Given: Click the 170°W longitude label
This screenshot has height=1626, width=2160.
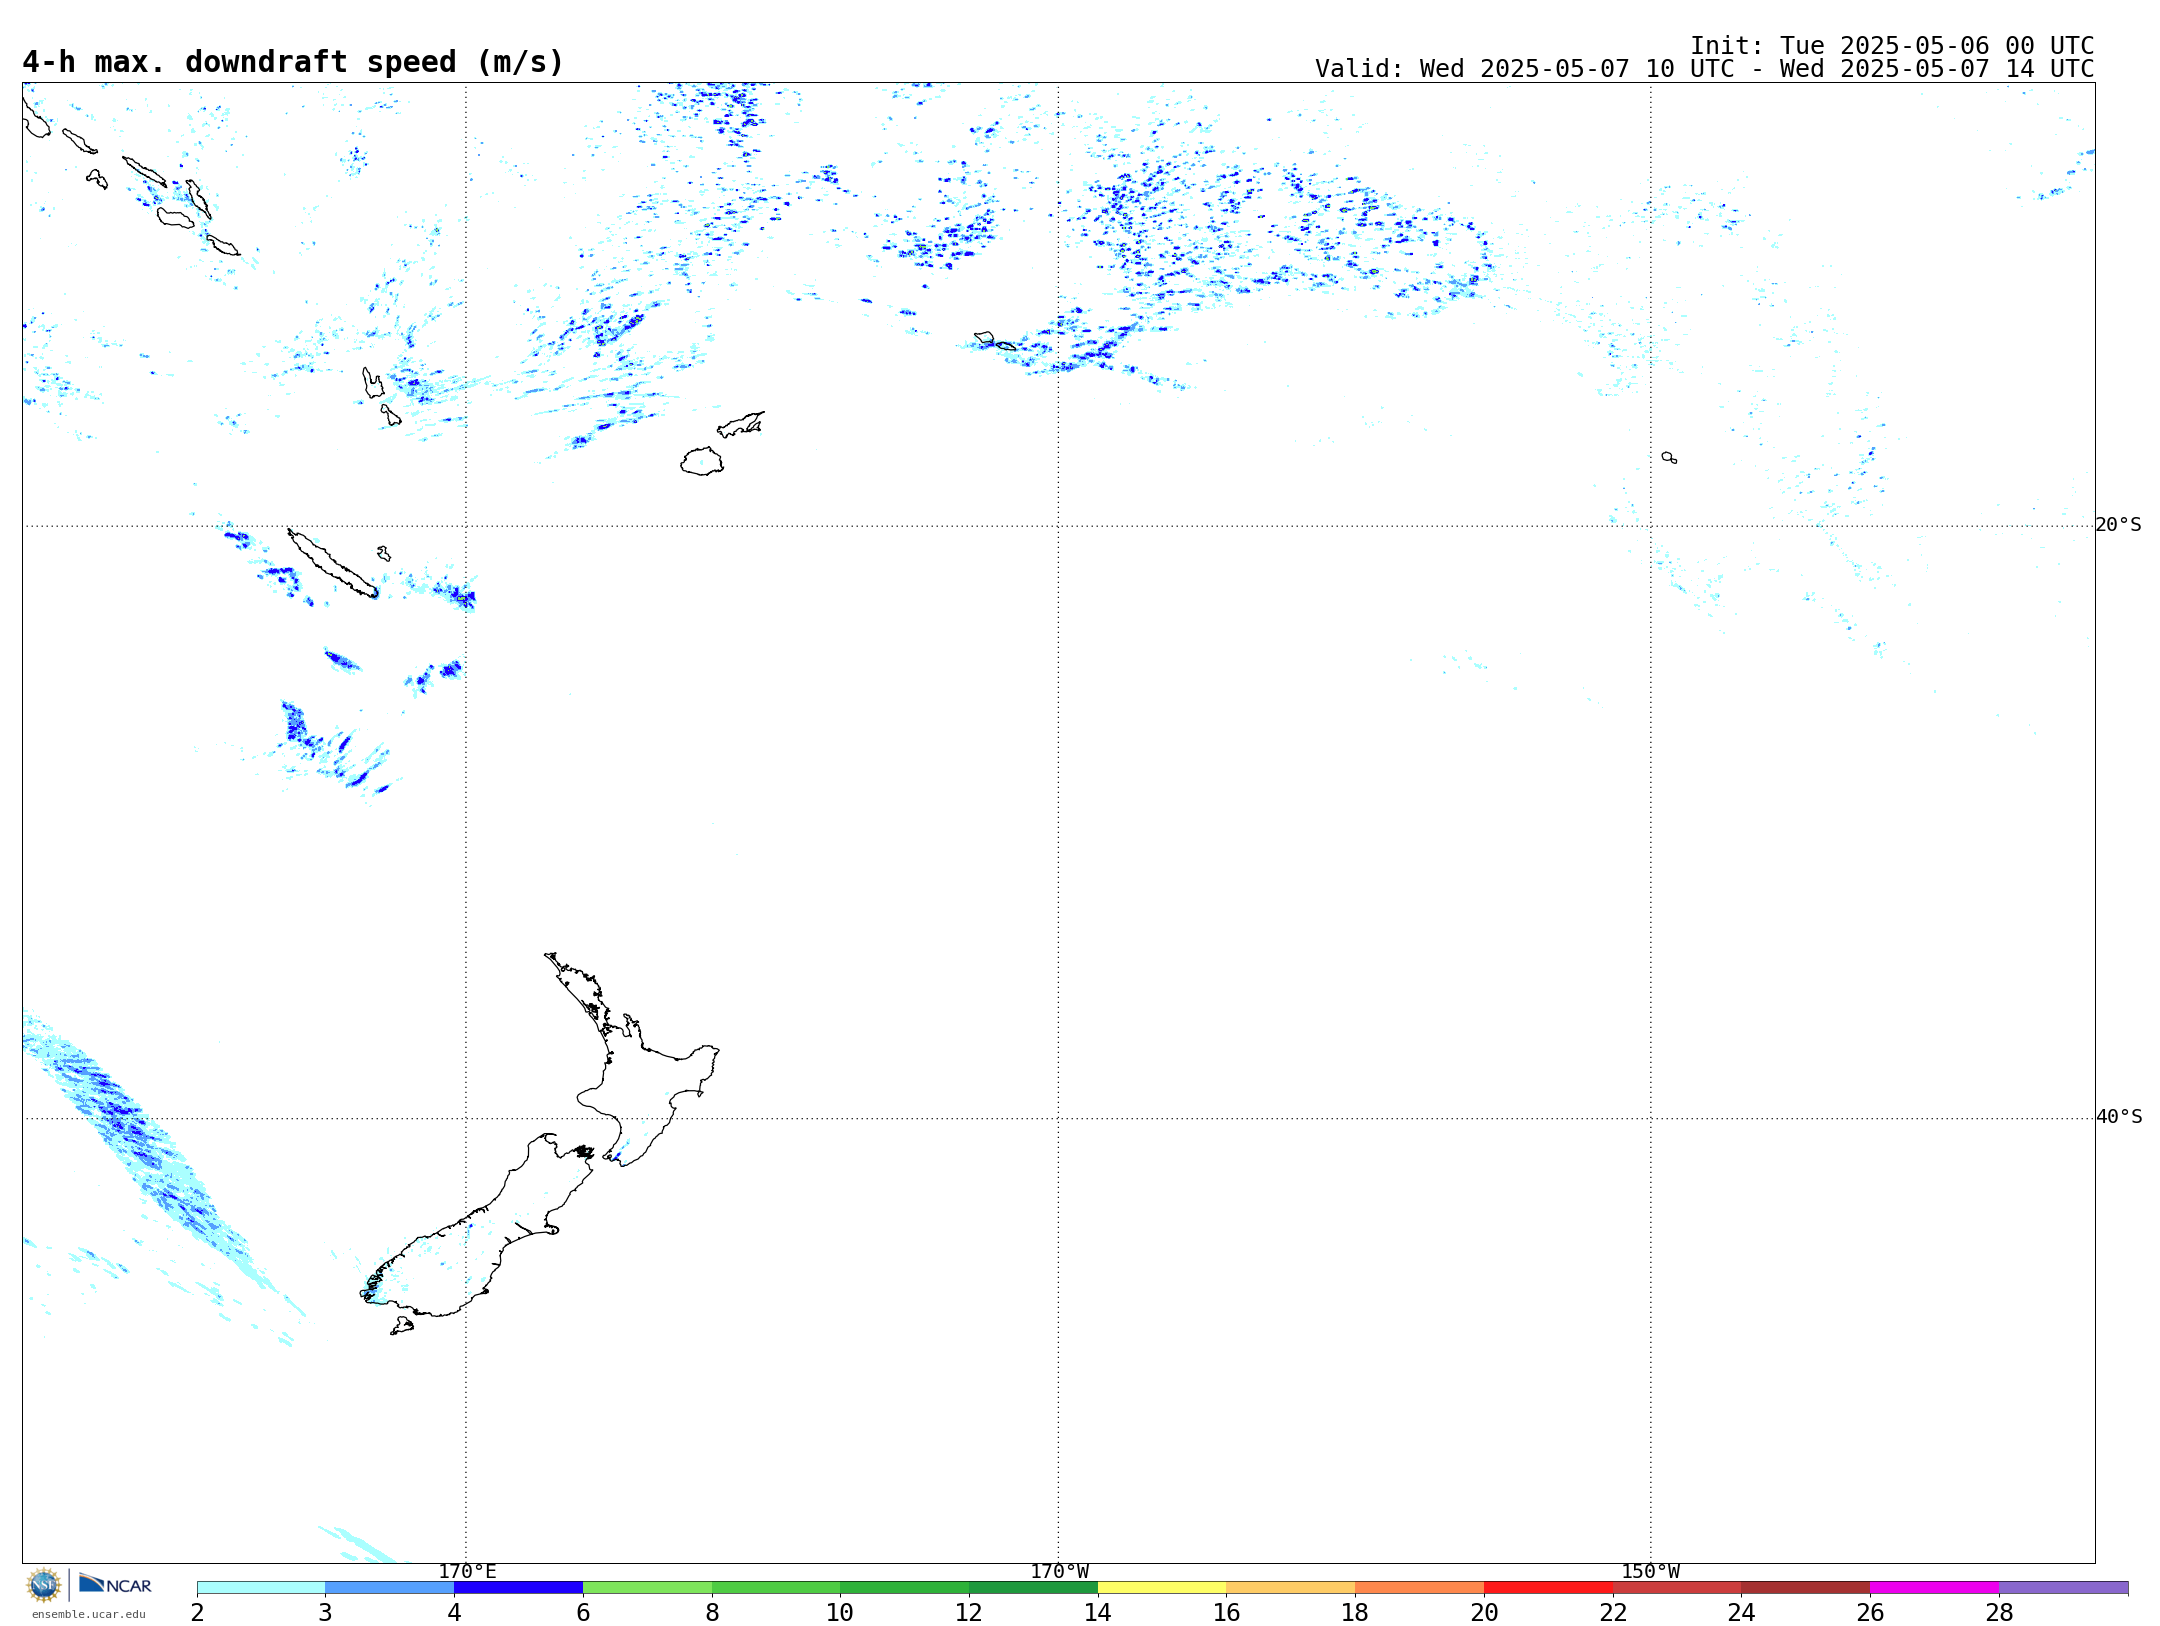Looking at the screenshot, I should [1059, 1572].
